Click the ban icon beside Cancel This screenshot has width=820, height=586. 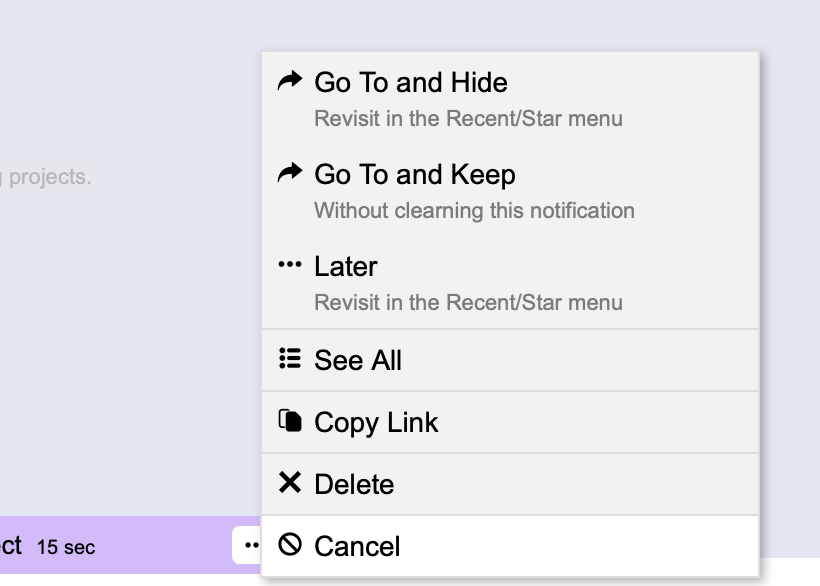(290, 545)
